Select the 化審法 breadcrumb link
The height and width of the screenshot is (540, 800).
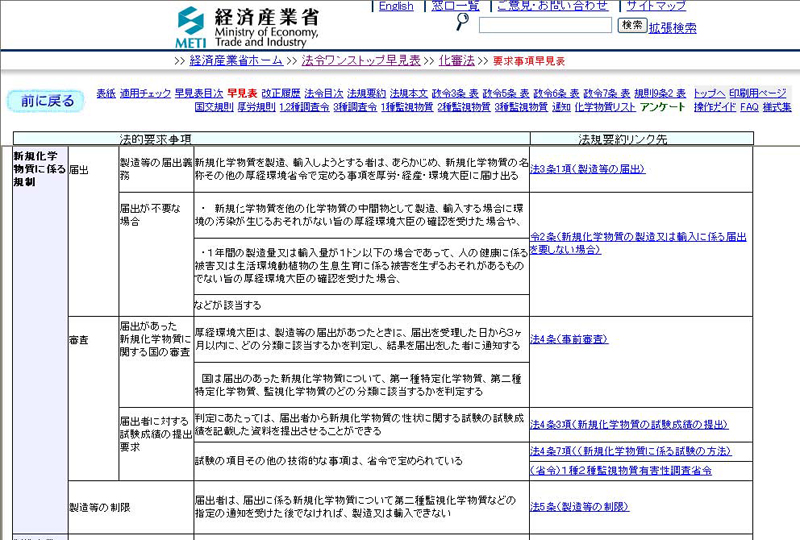coord(456,61)
